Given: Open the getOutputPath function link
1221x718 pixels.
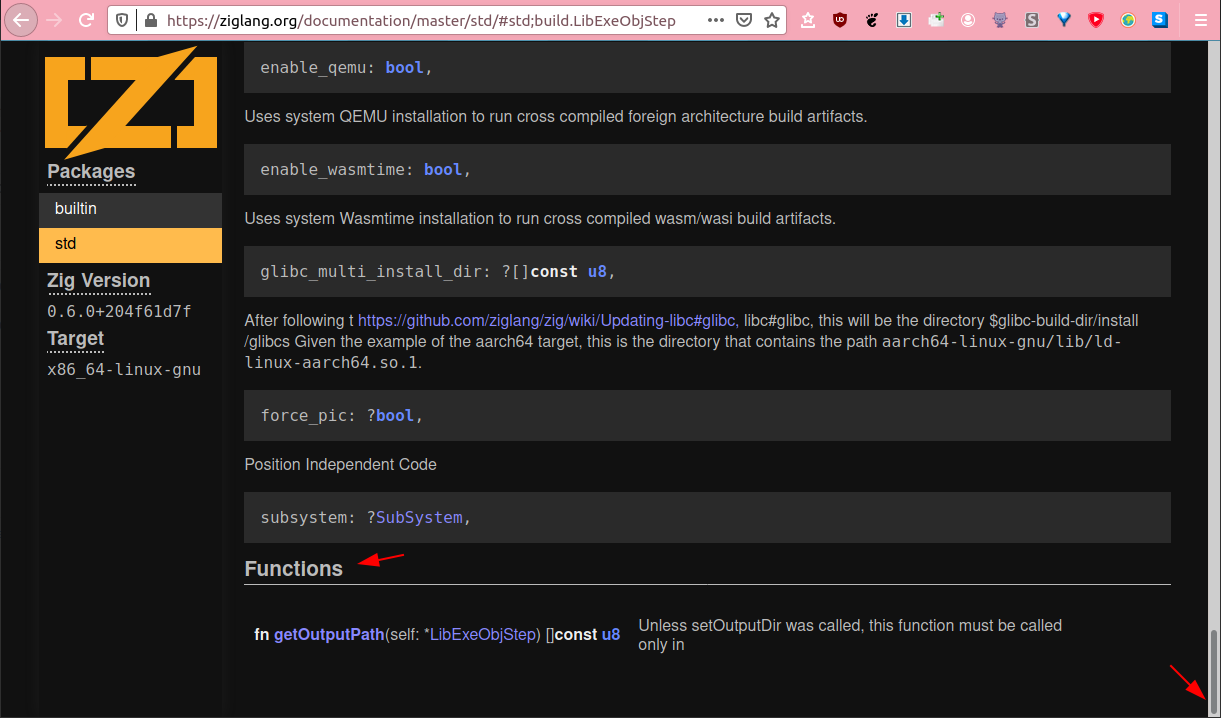Looking at the screenshot, I should pyautogui.click(x=329, y=634).
